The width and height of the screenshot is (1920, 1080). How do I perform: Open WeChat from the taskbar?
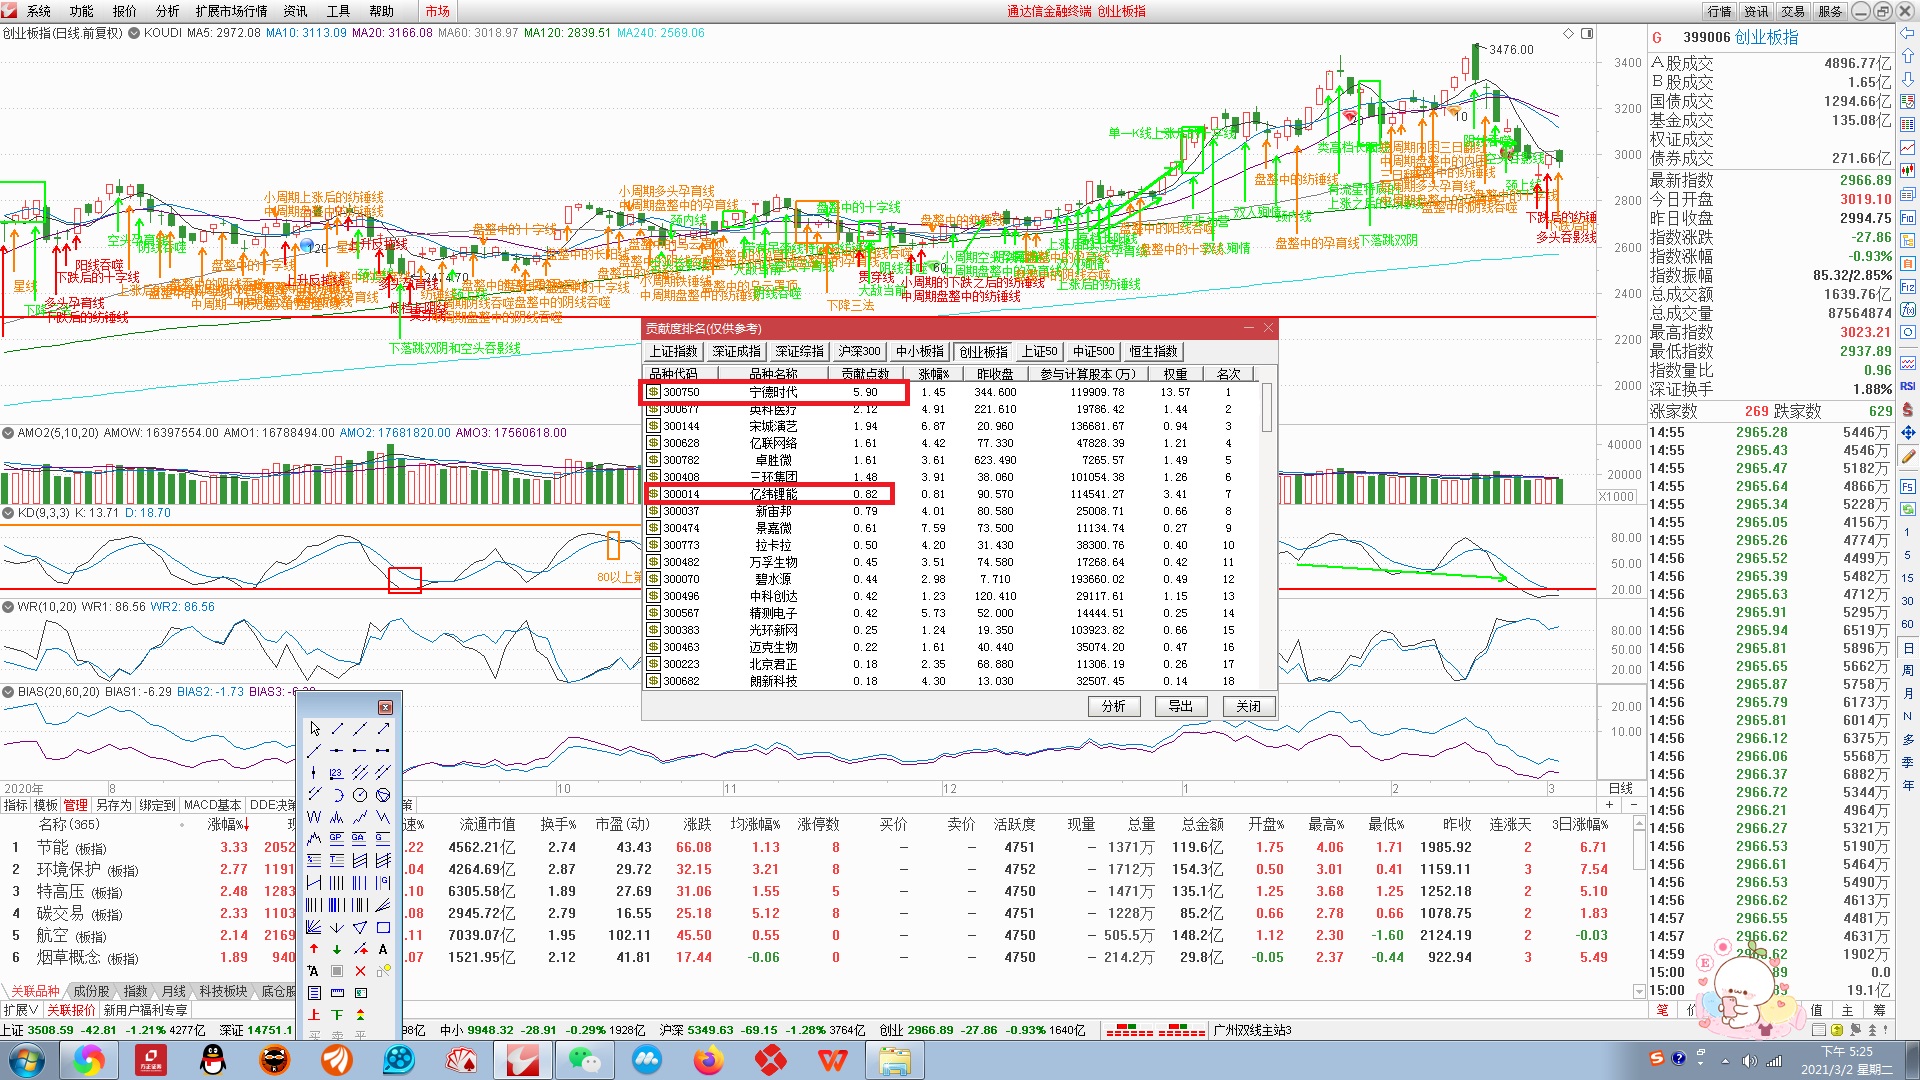pyautogui.click(x=584, y=1059)
